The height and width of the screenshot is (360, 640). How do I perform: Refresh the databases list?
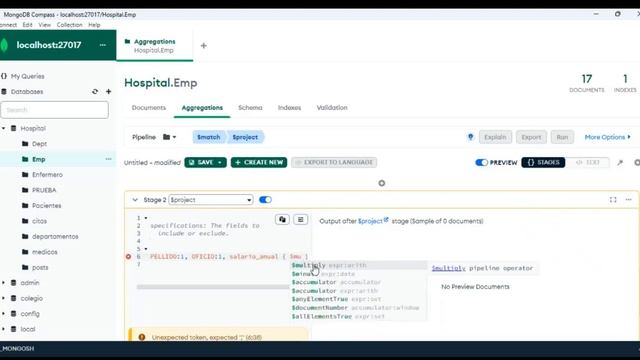click(95, 91)
